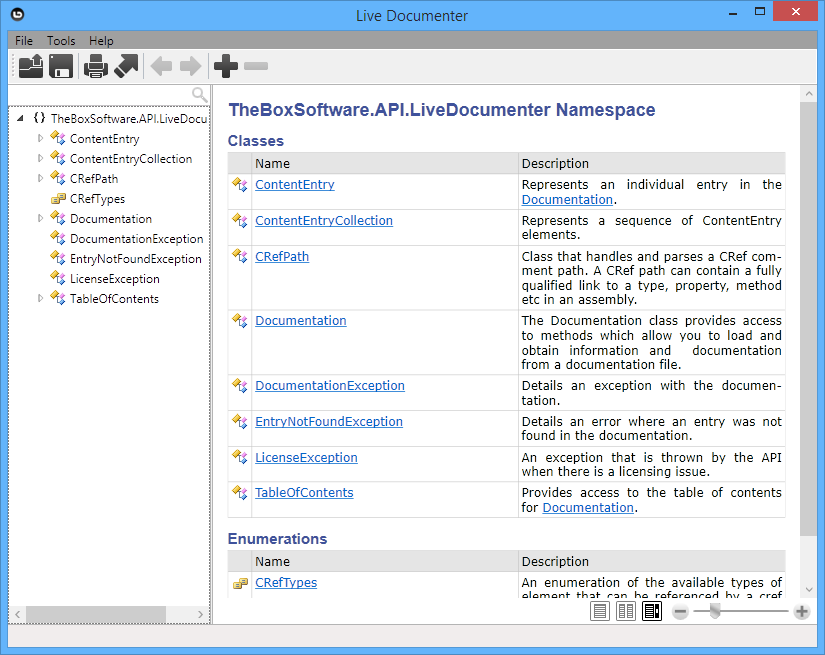The image size is (825, 655).
Task: Click the plus add-assembly toolbar icon
Action: click(226, 66)
